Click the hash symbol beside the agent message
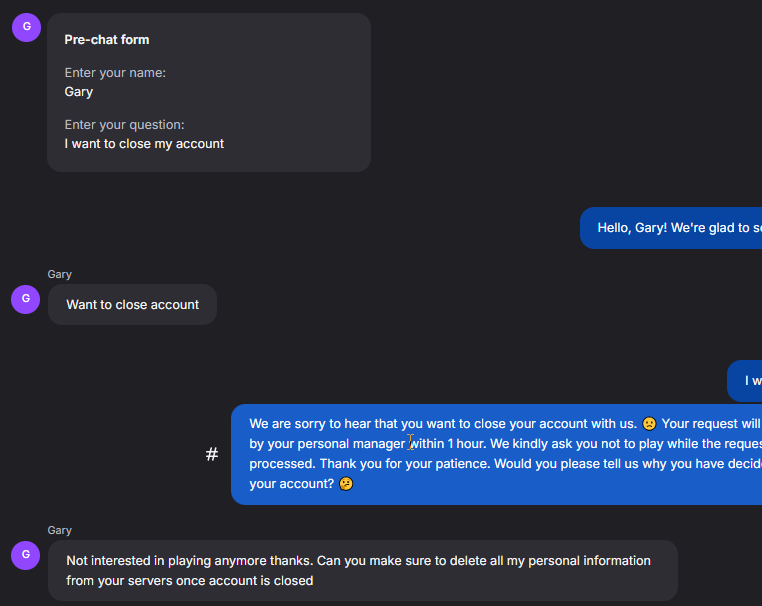The image size is (762, 606). tap(212, 454)
